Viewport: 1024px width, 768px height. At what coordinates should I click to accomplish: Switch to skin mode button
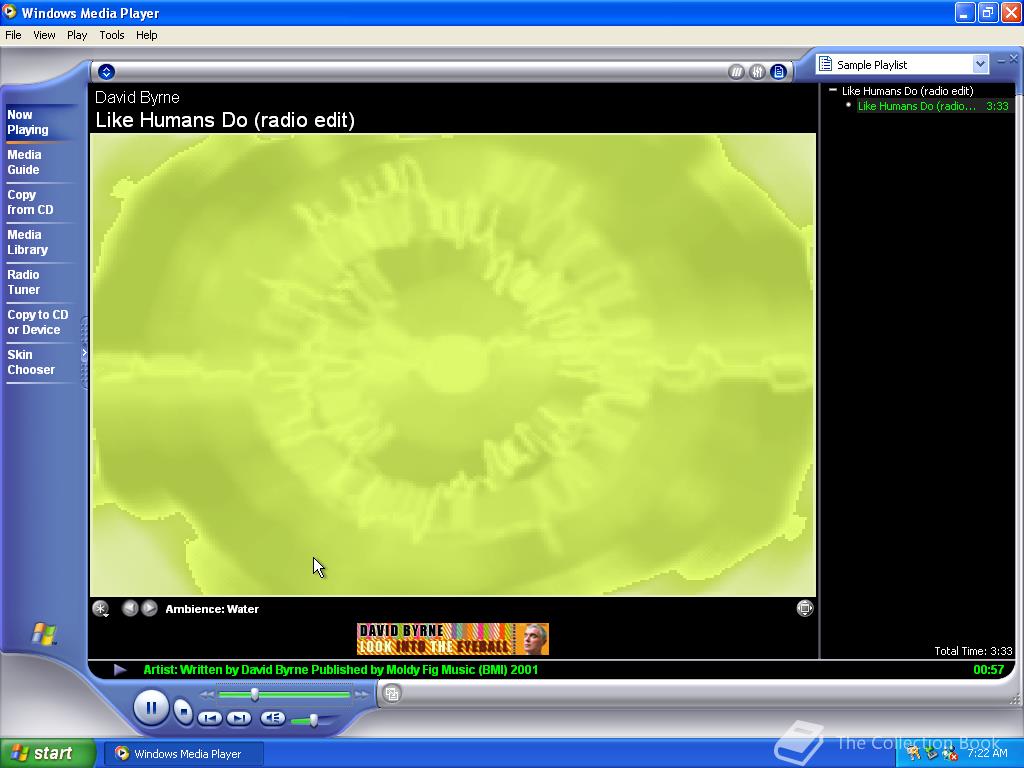(392, 694)
